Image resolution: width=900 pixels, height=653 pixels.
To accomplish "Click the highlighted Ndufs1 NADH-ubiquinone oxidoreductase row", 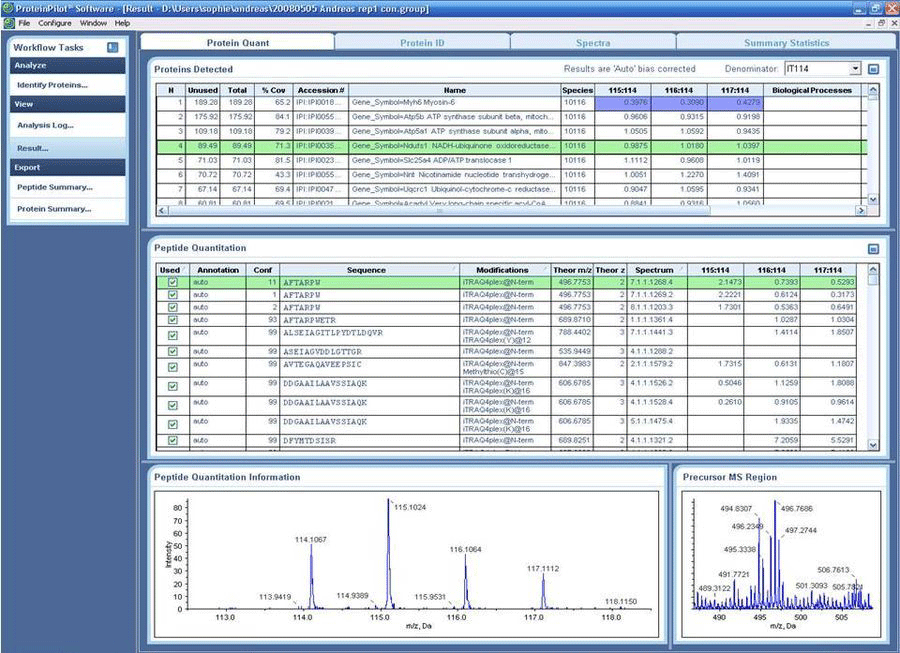I will click(x=511, y=146).
